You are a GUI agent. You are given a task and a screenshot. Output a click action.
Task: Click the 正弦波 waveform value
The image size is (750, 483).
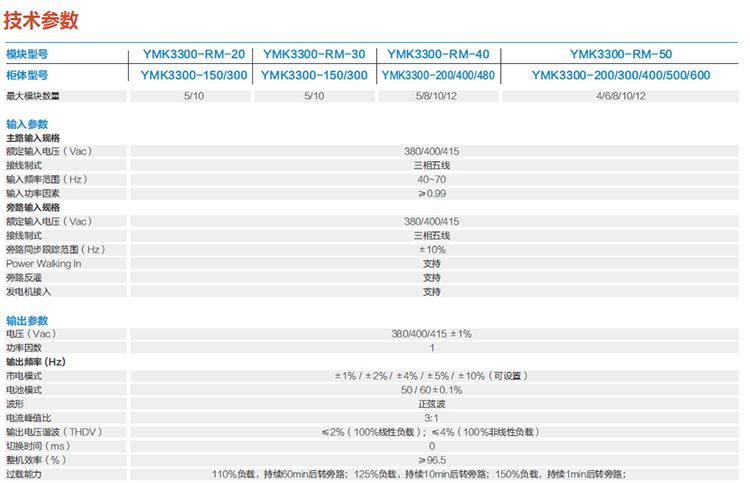tap(431, 404)
